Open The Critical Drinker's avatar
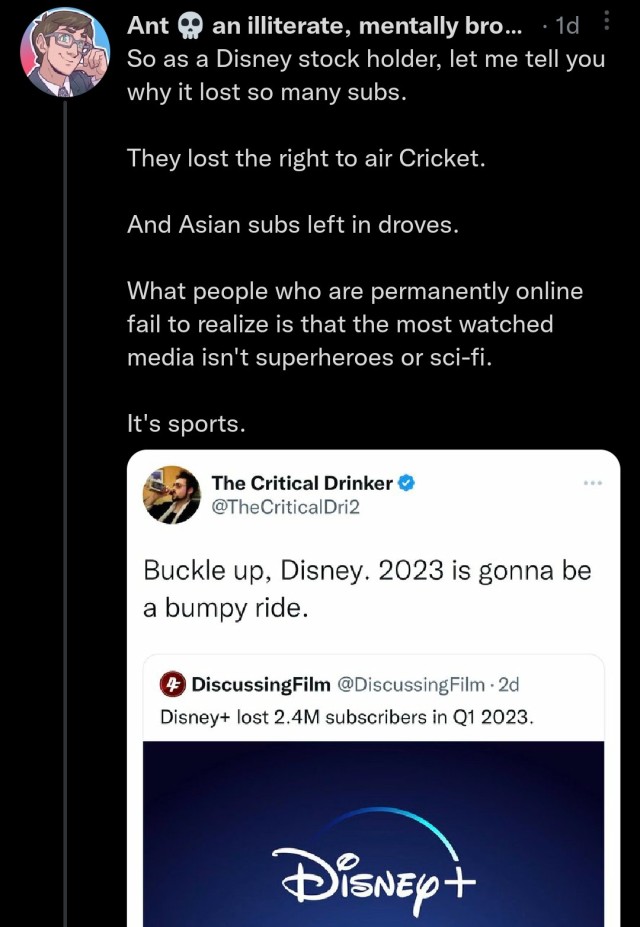The width and height of the screenshot is (640, 927). tap(172, 495)
